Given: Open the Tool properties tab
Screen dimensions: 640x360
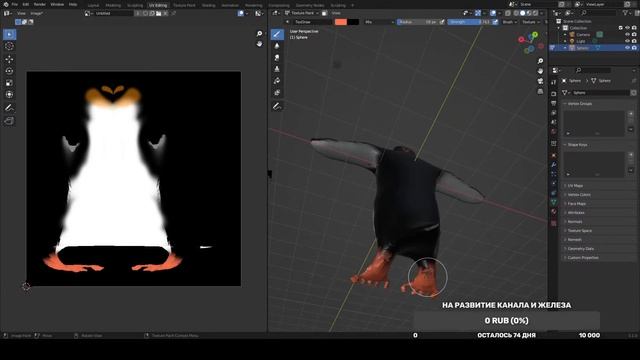Looking at the screenshot, I should click(553, 83).
